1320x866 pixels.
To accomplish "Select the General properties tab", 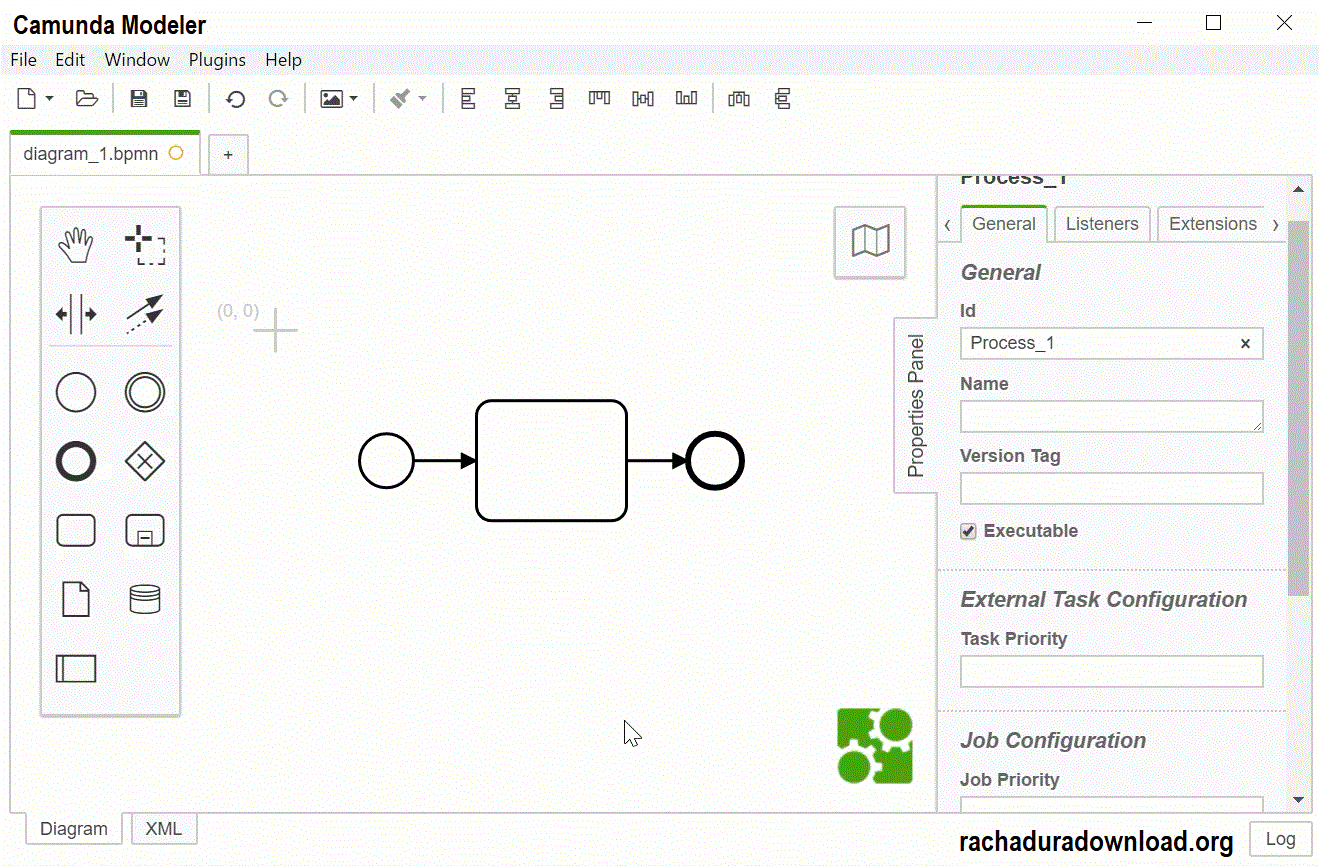I will tap(1004, 224).
